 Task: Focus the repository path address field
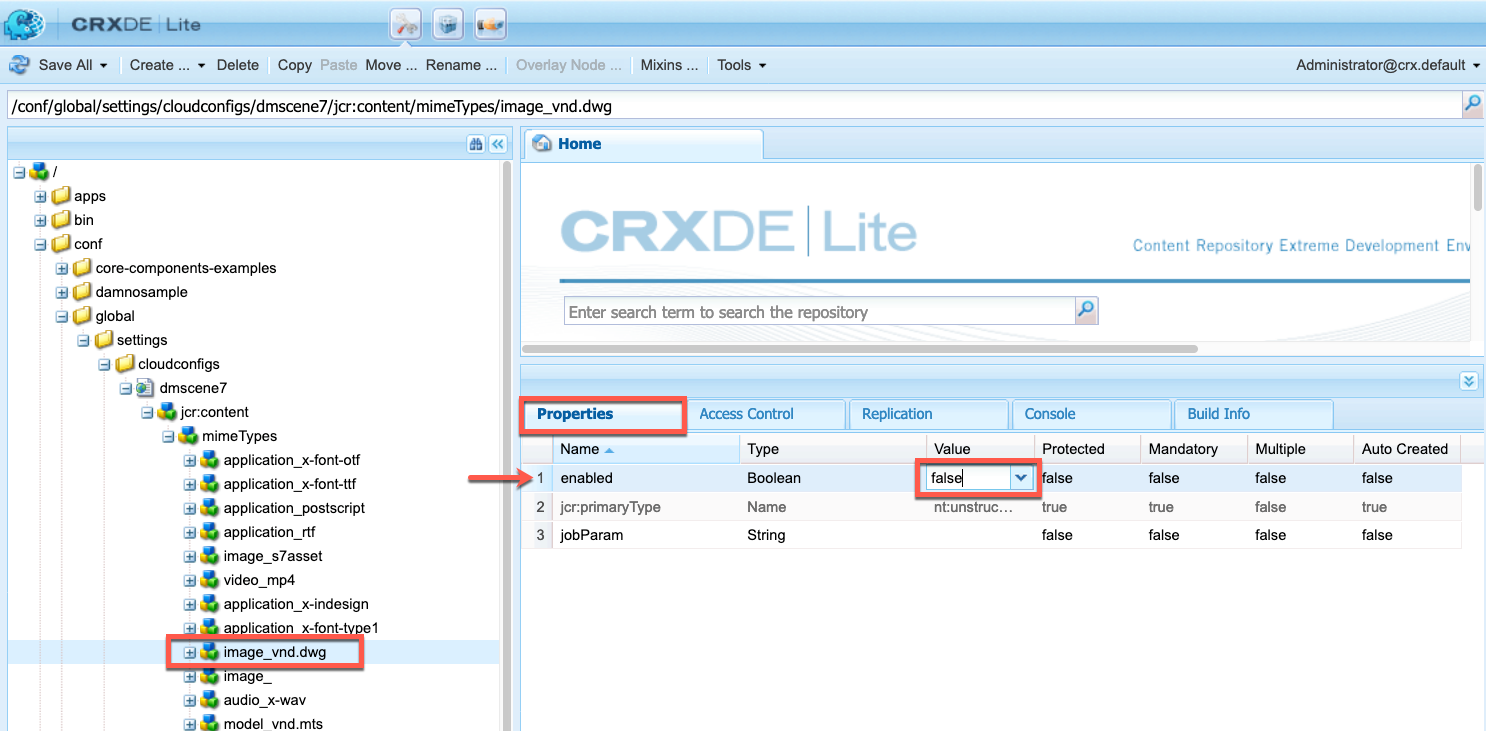734,104
